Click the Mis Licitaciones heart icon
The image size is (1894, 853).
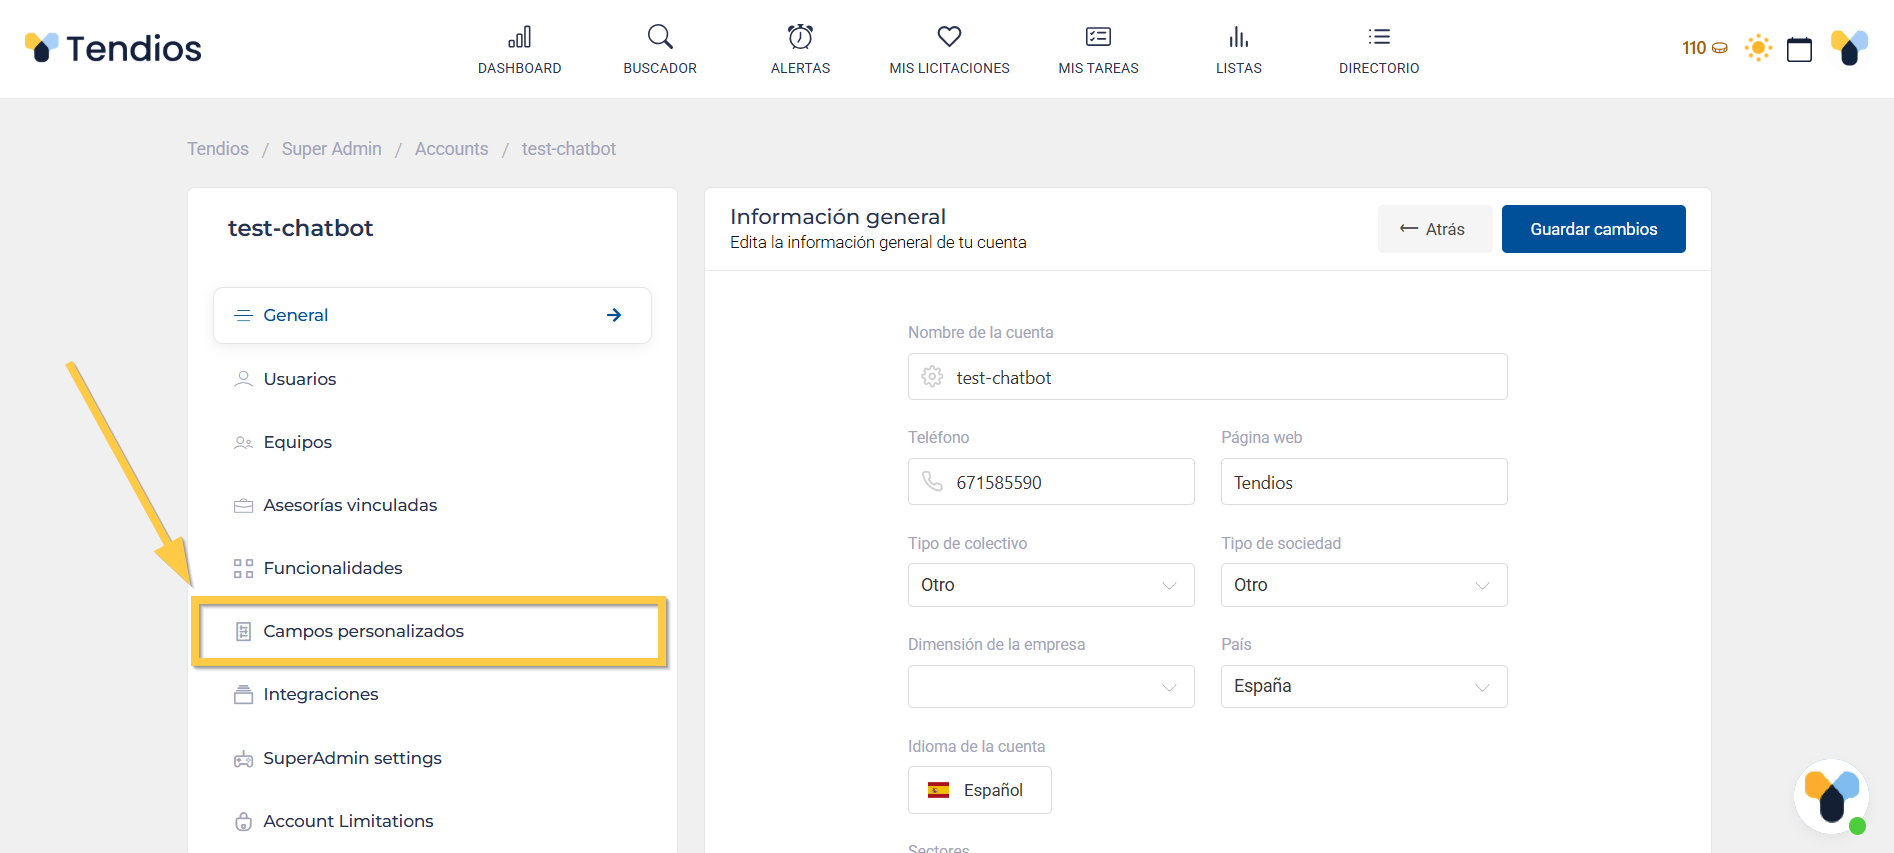[949, 38]
